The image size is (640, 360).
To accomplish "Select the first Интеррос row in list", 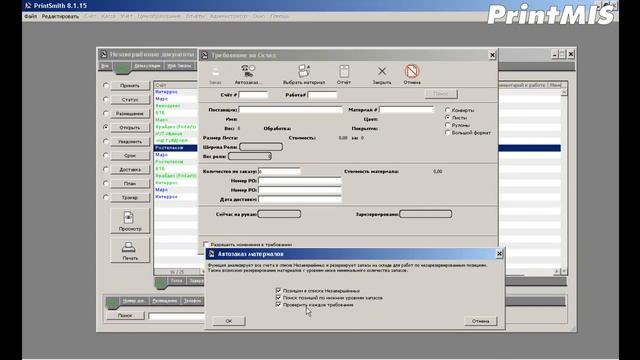I will coord(176,92).
